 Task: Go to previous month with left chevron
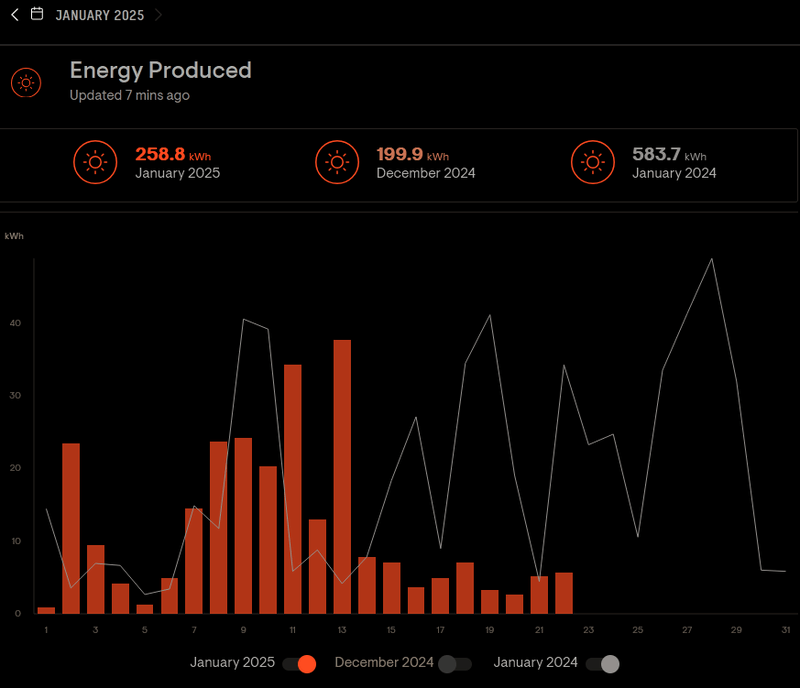tap(15, 15)
